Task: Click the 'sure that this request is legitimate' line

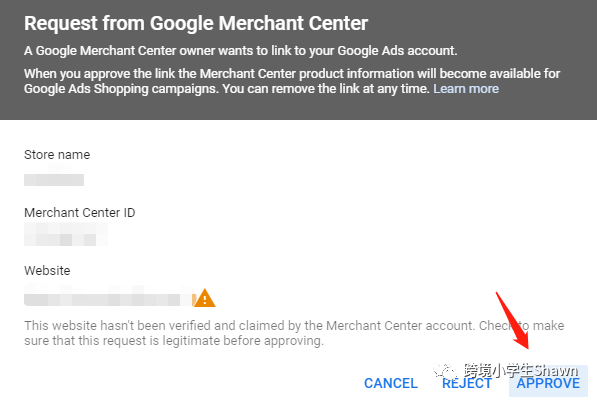Action: point(174,341)
